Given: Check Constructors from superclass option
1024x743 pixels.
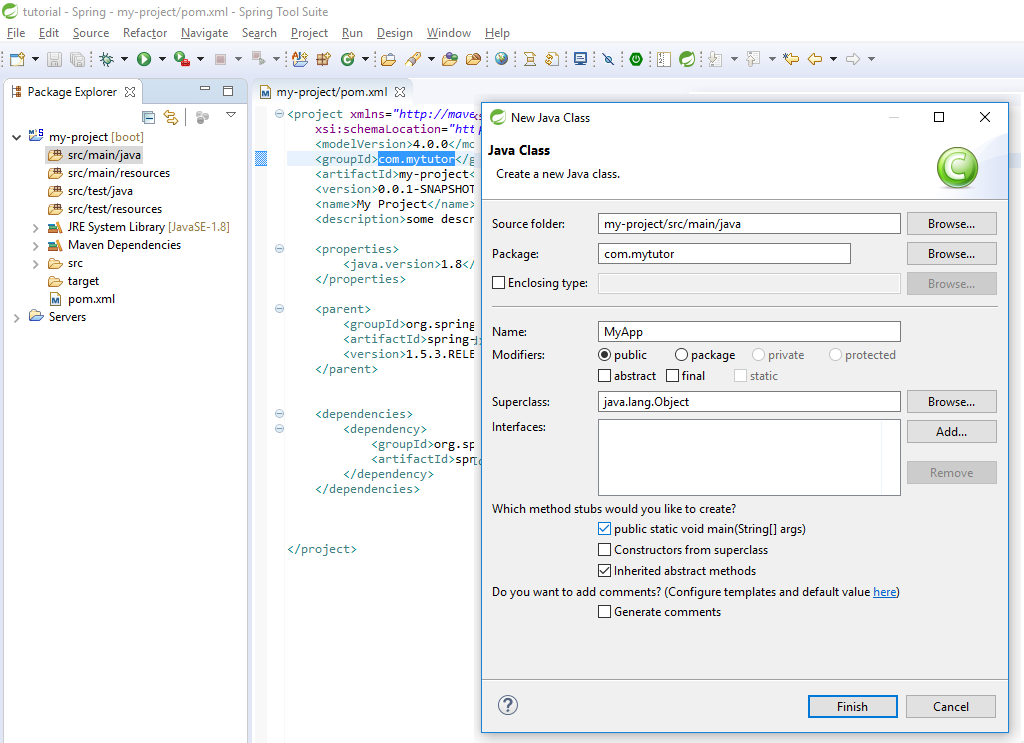Looking at the screenshot, I should click(605, 550).
